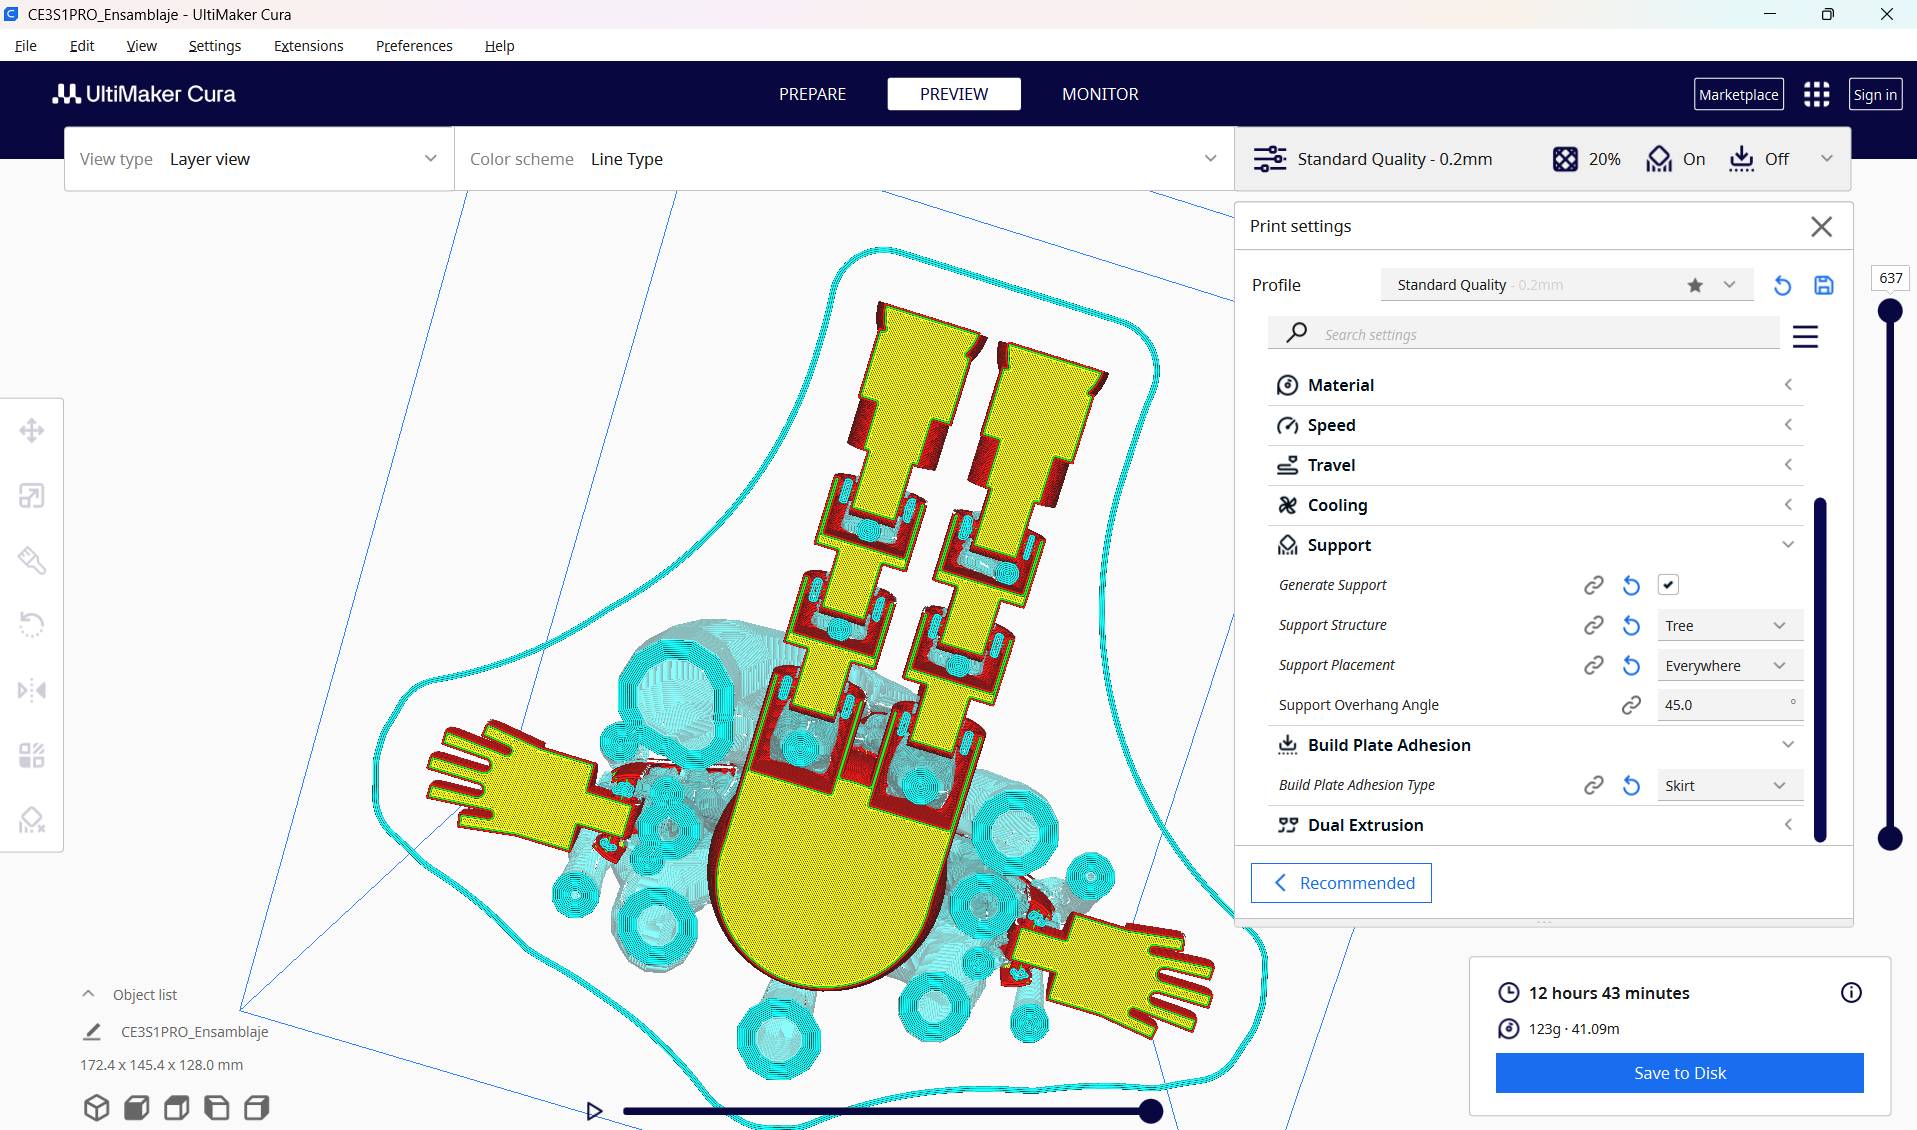This screenshot has width=1917, height=1130.
Task: Reset Support Placement to default
Action: point(1631,665)
